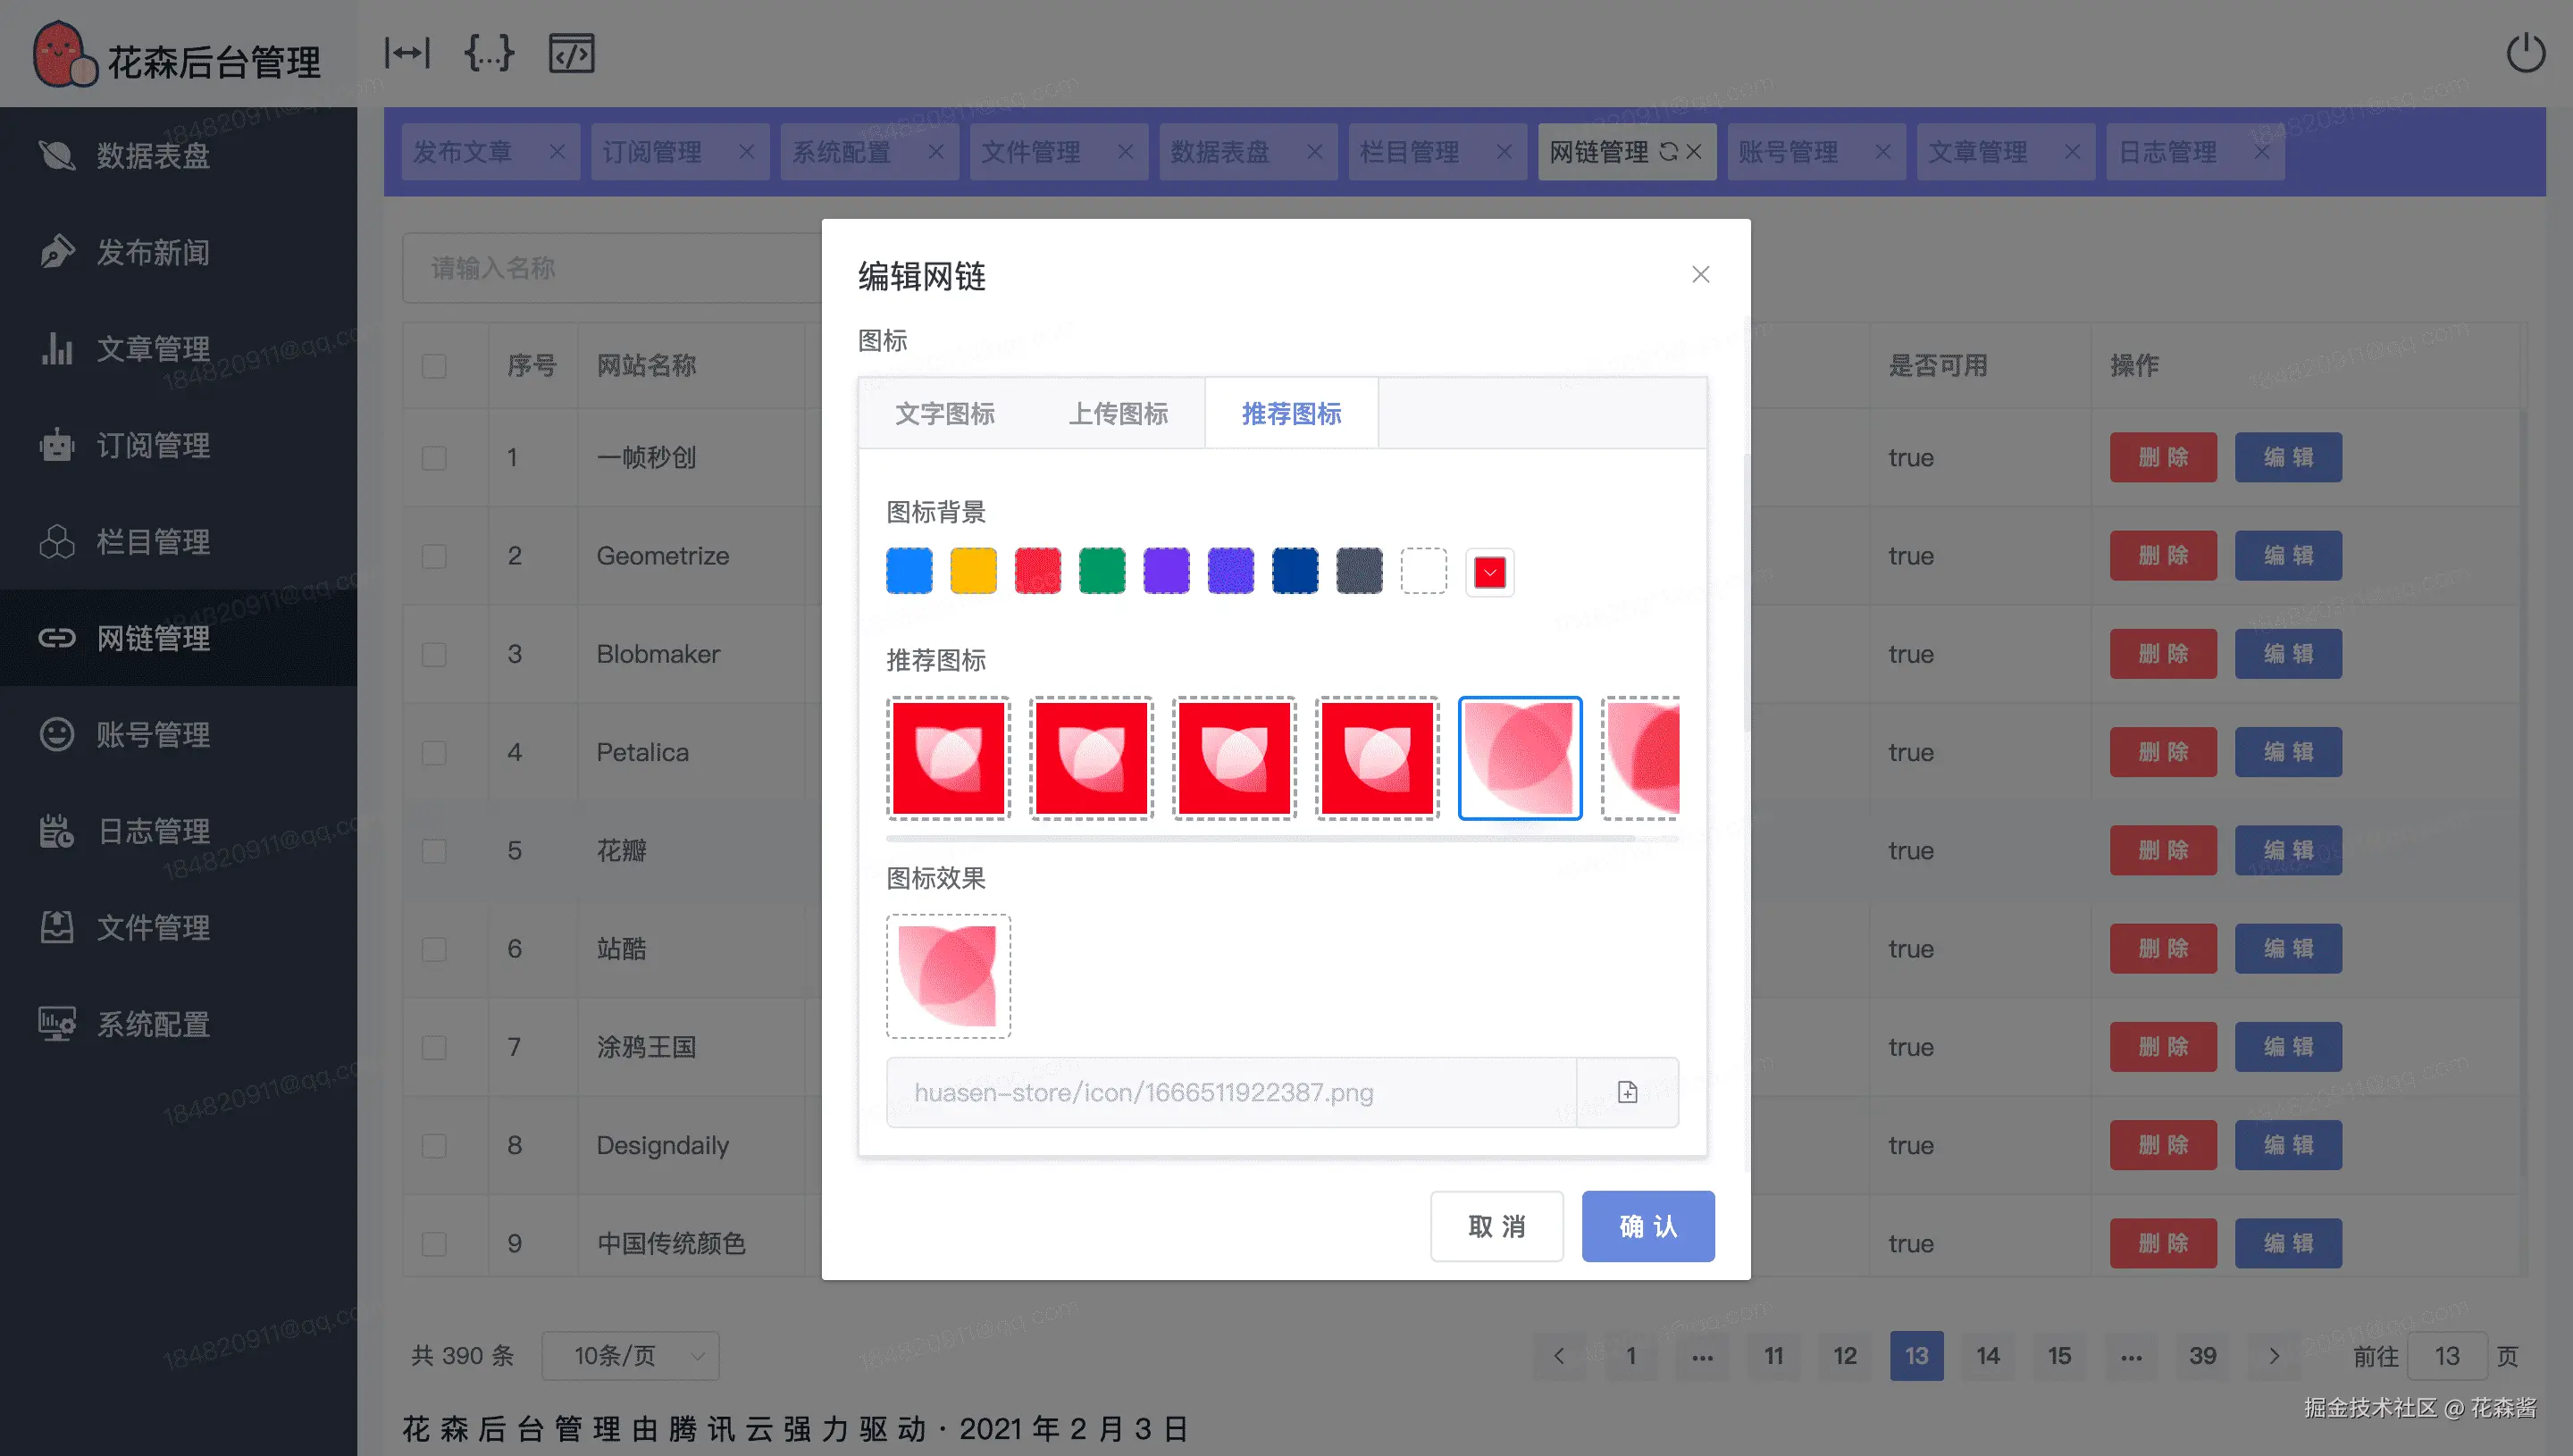Toggle the select-all header checkbox

click(434, 366)
